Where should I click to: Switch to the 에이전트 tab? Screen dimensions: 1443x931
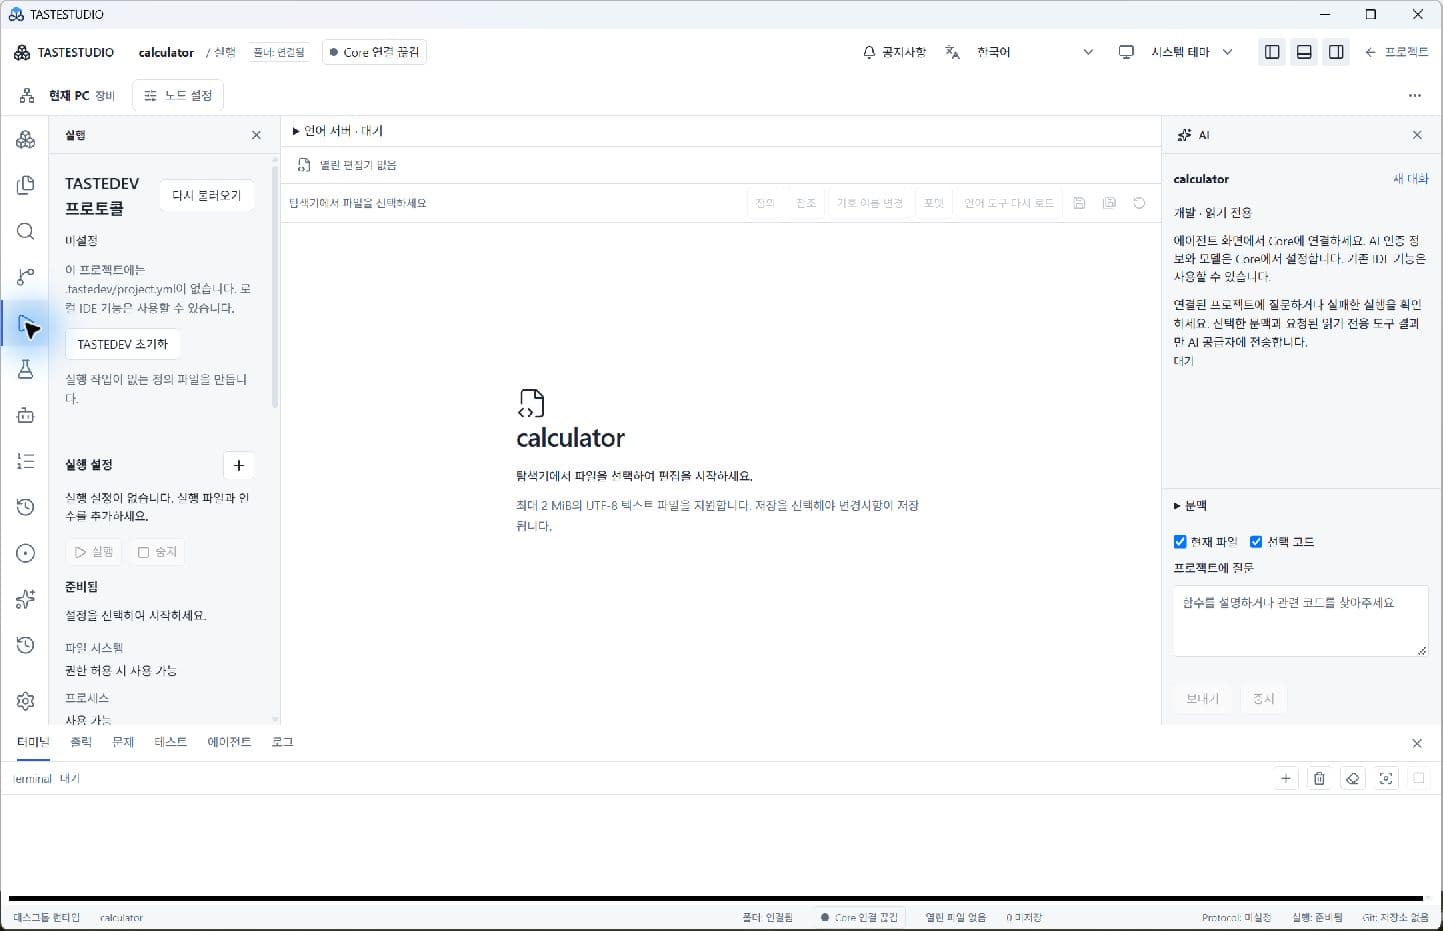pos(229,742)
